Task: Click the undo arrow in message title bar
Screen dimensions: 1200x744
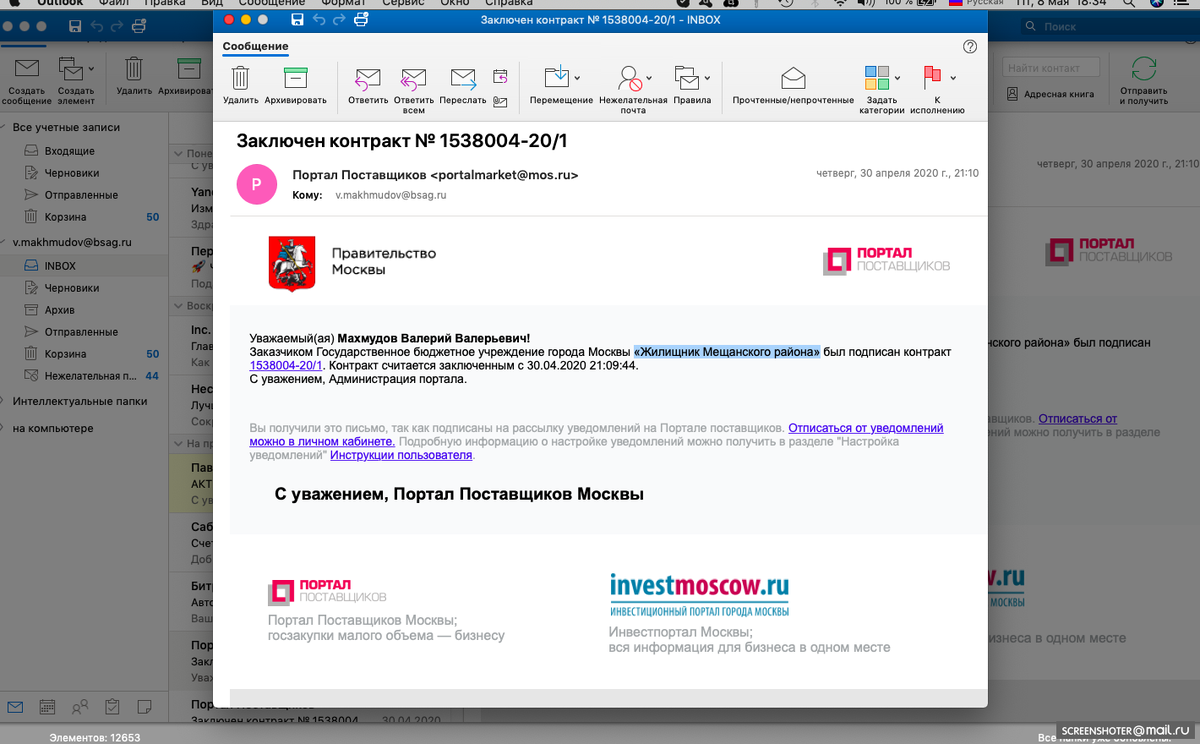Action: (x=319, y=19)
